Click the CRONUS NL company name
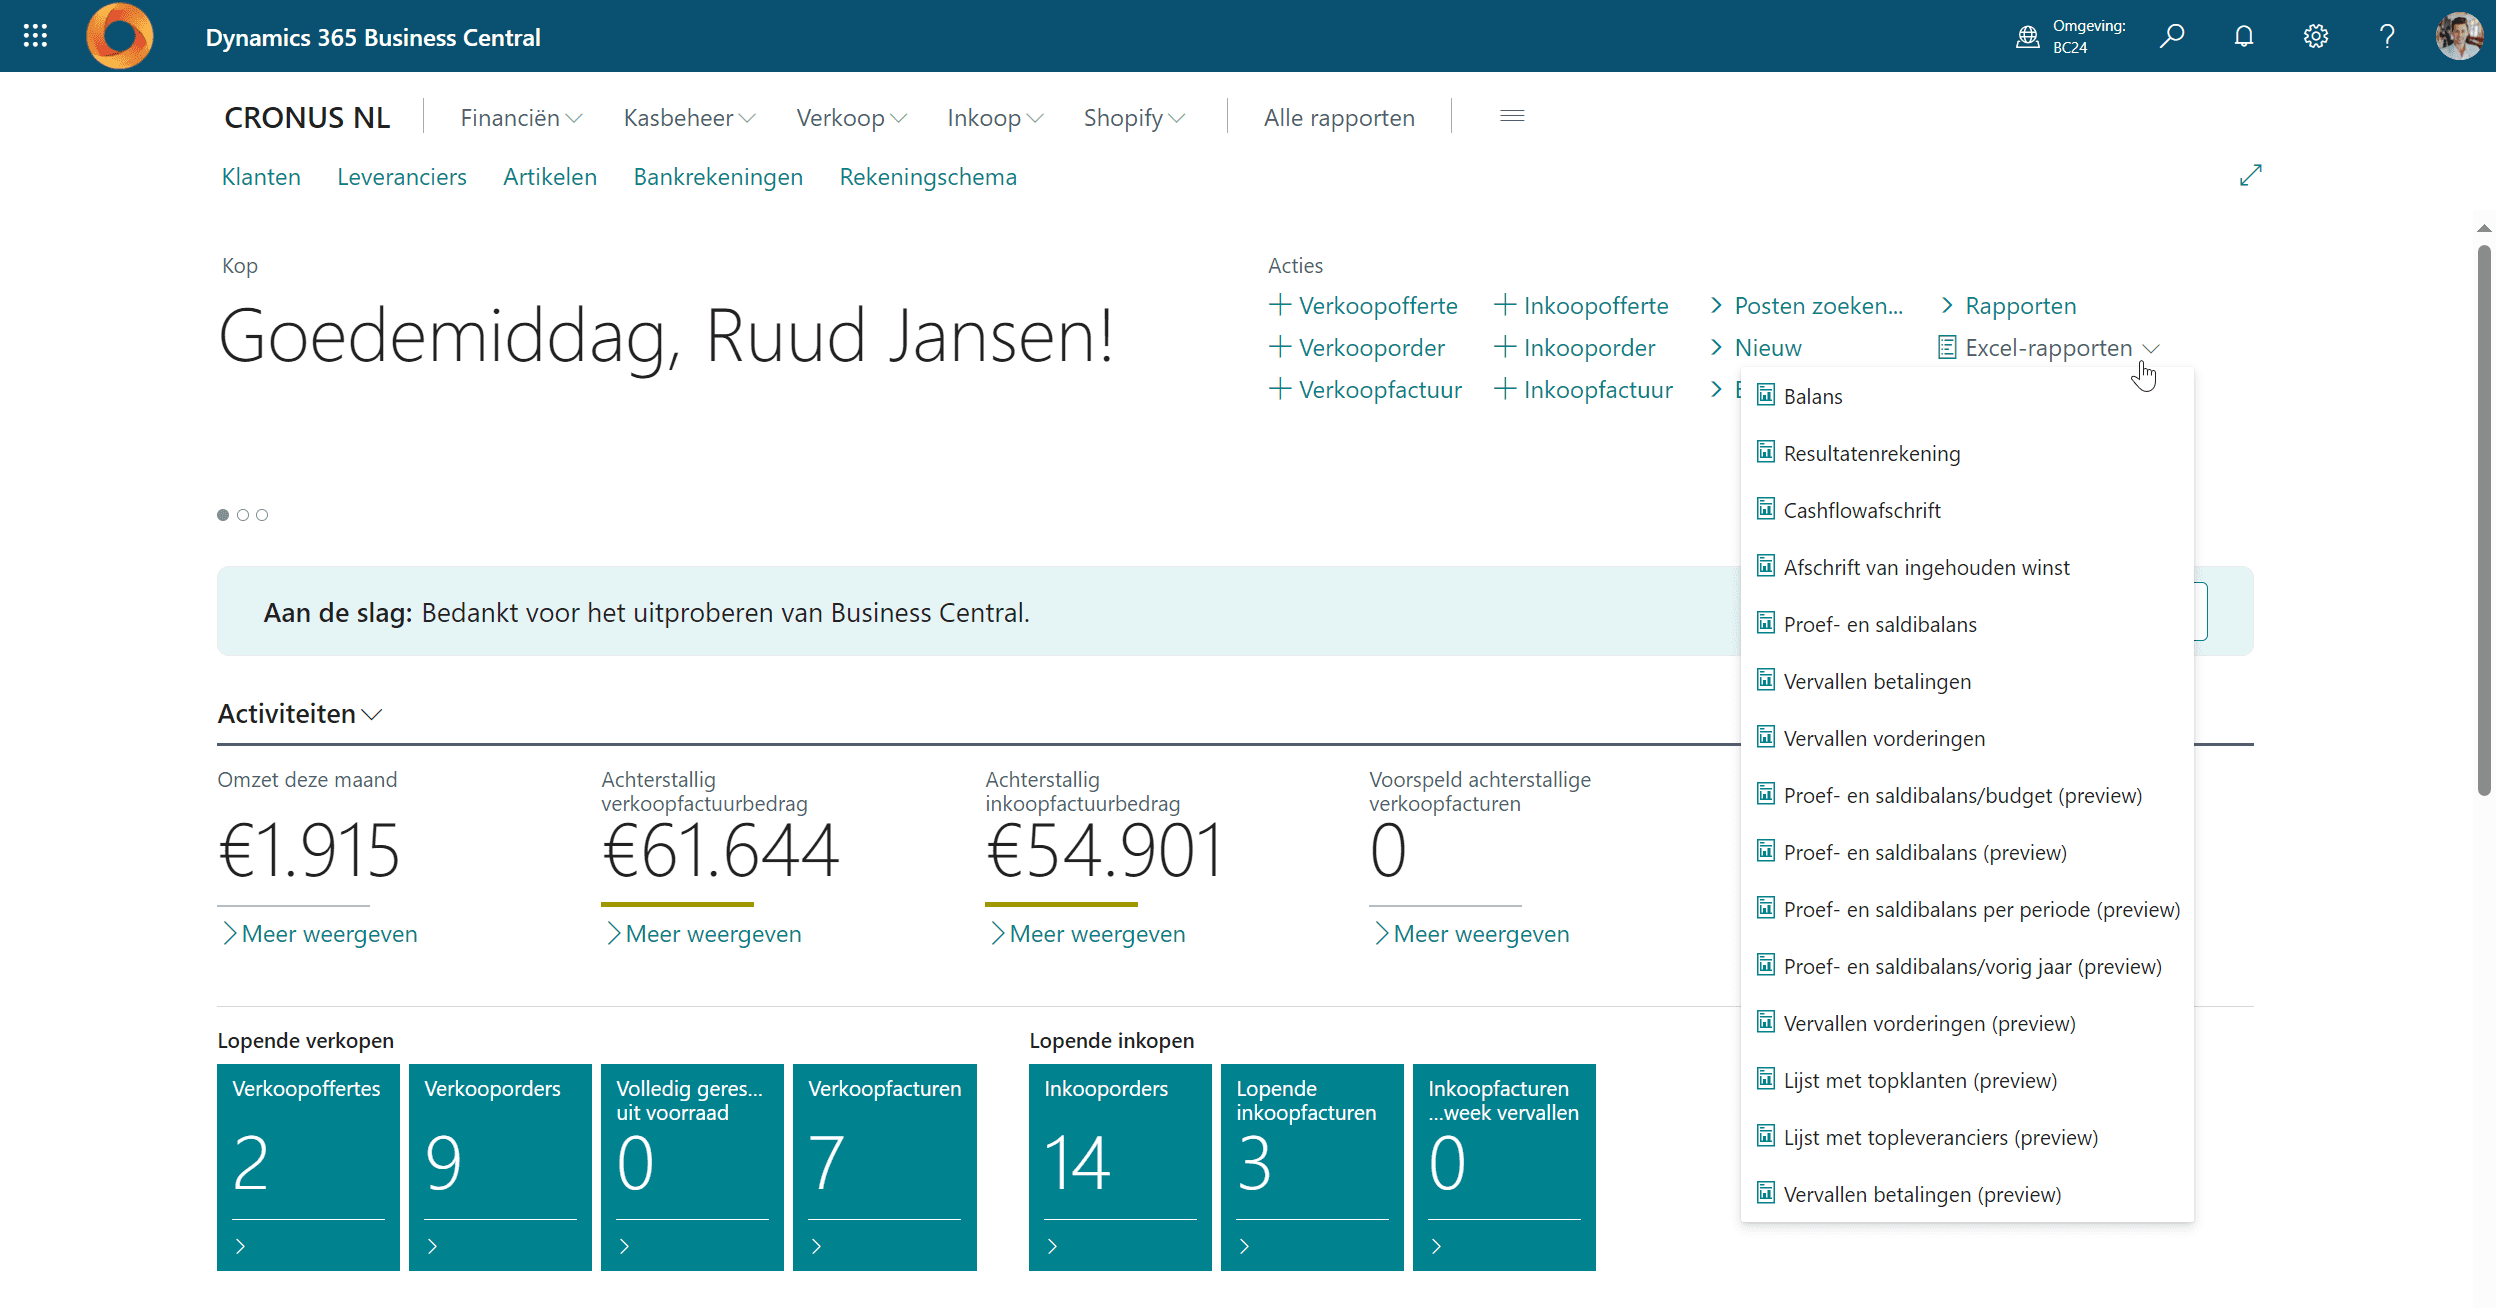The height and width of the screenshot is (1308, 2496). pyautogui.click(x=307, y=118)
